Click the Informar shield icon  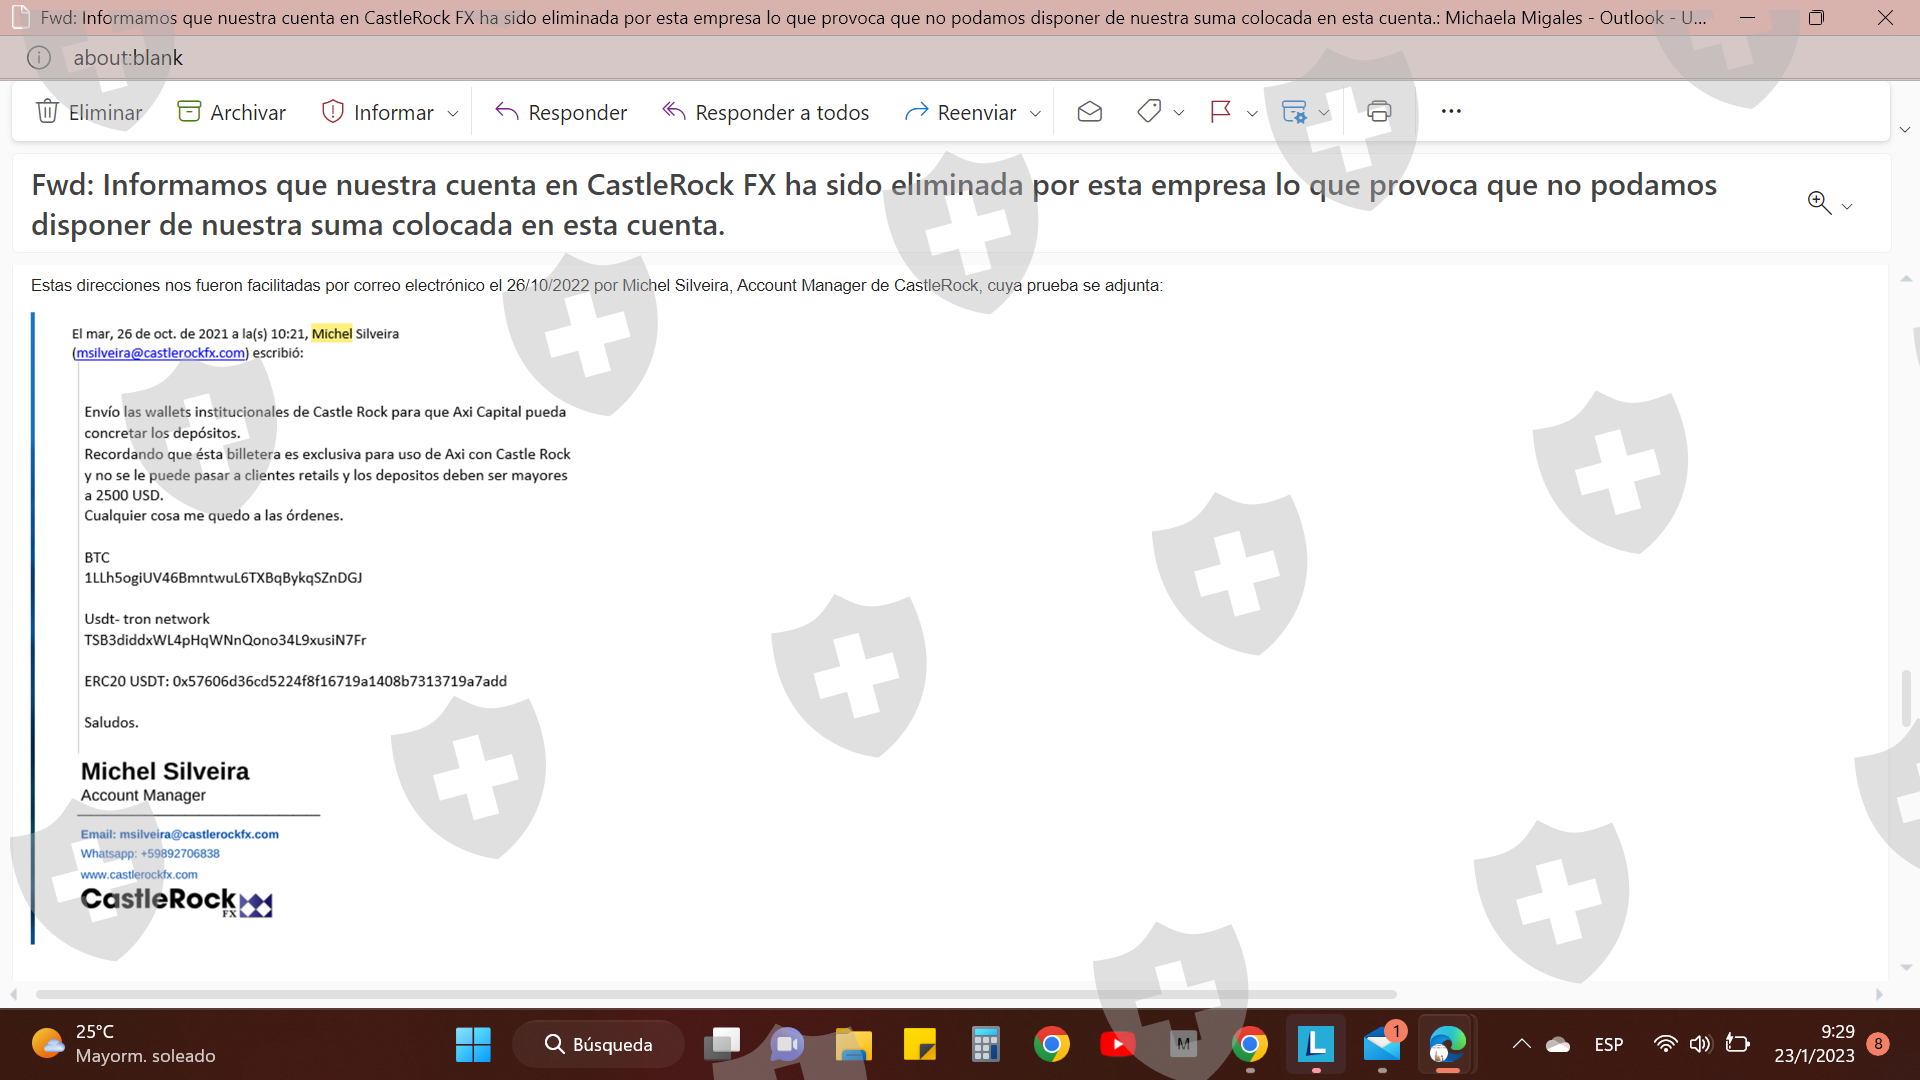click(333, 111)
